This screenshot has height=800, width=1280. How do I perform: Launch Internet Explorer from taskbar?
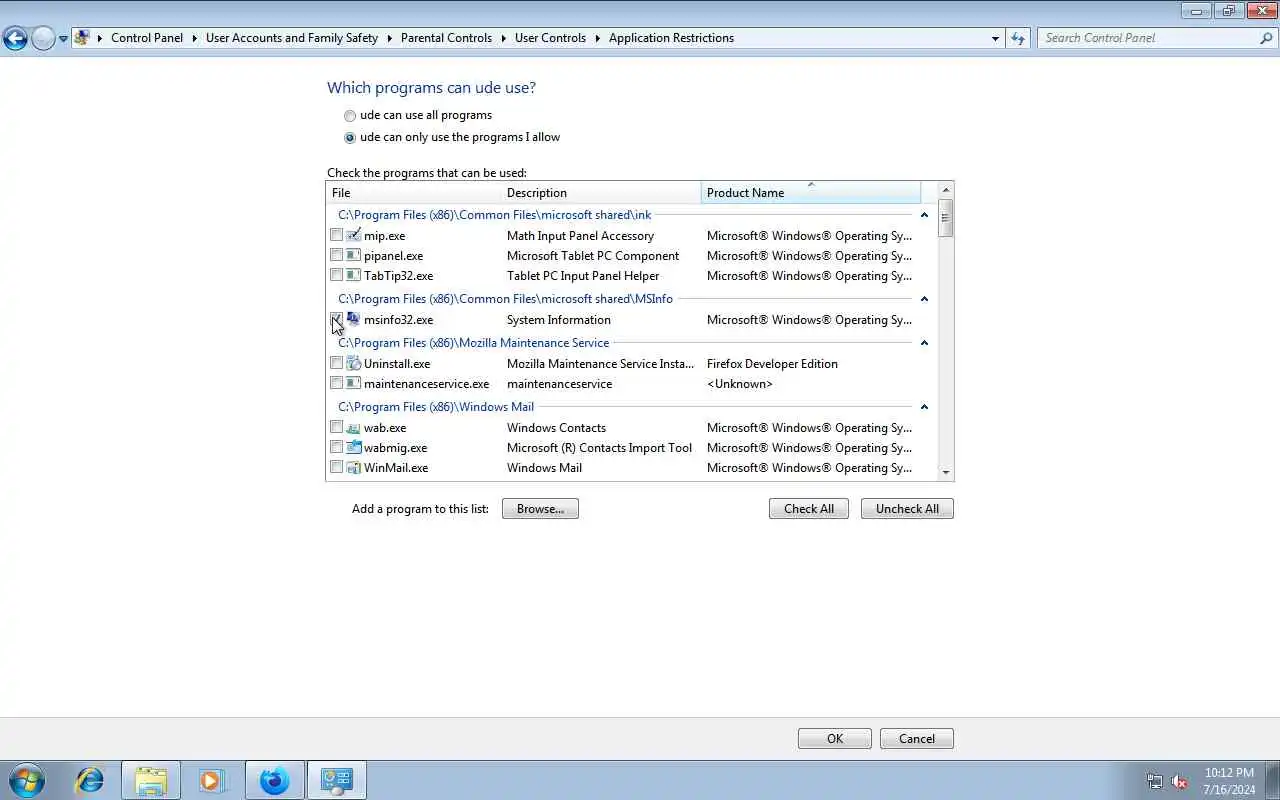(90, 780)
